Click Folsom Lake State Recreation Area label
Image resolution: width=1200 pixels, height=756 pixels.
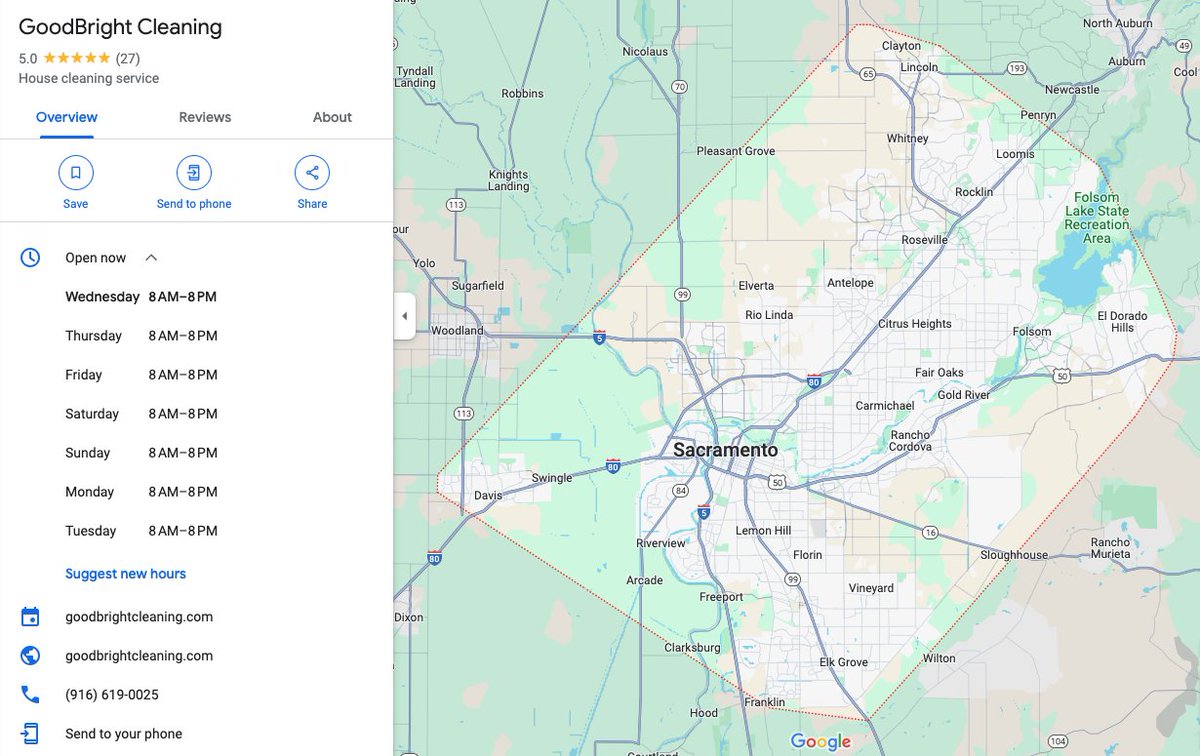tap(1097, 218)
